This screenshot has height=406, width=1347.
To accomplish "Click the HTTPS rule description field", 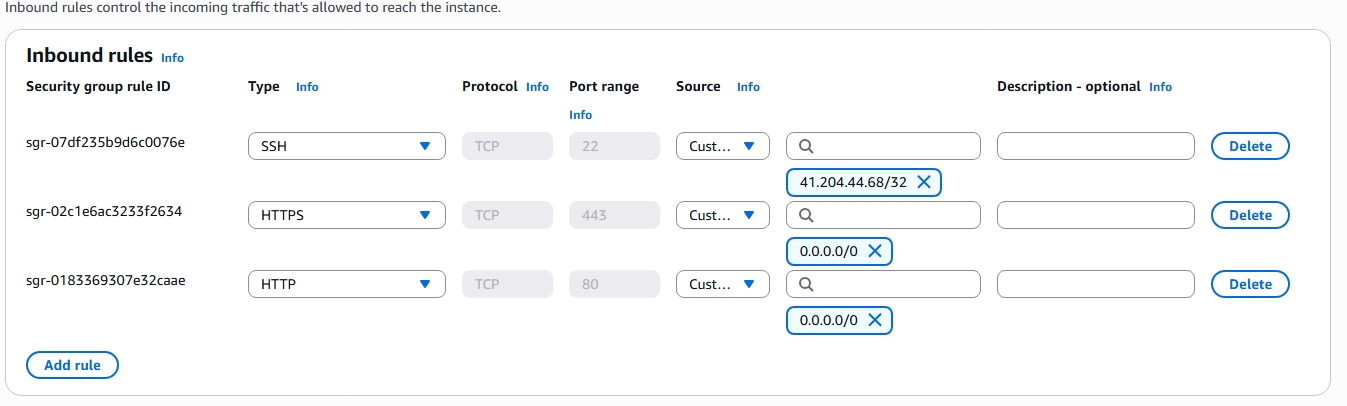I will [1095, 215].
